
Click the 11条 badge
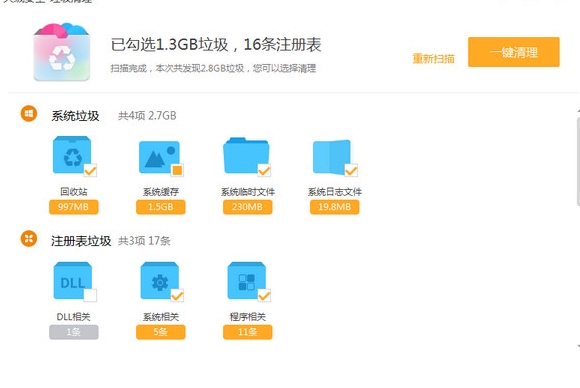pyautogui.click(x=247, y=332)
